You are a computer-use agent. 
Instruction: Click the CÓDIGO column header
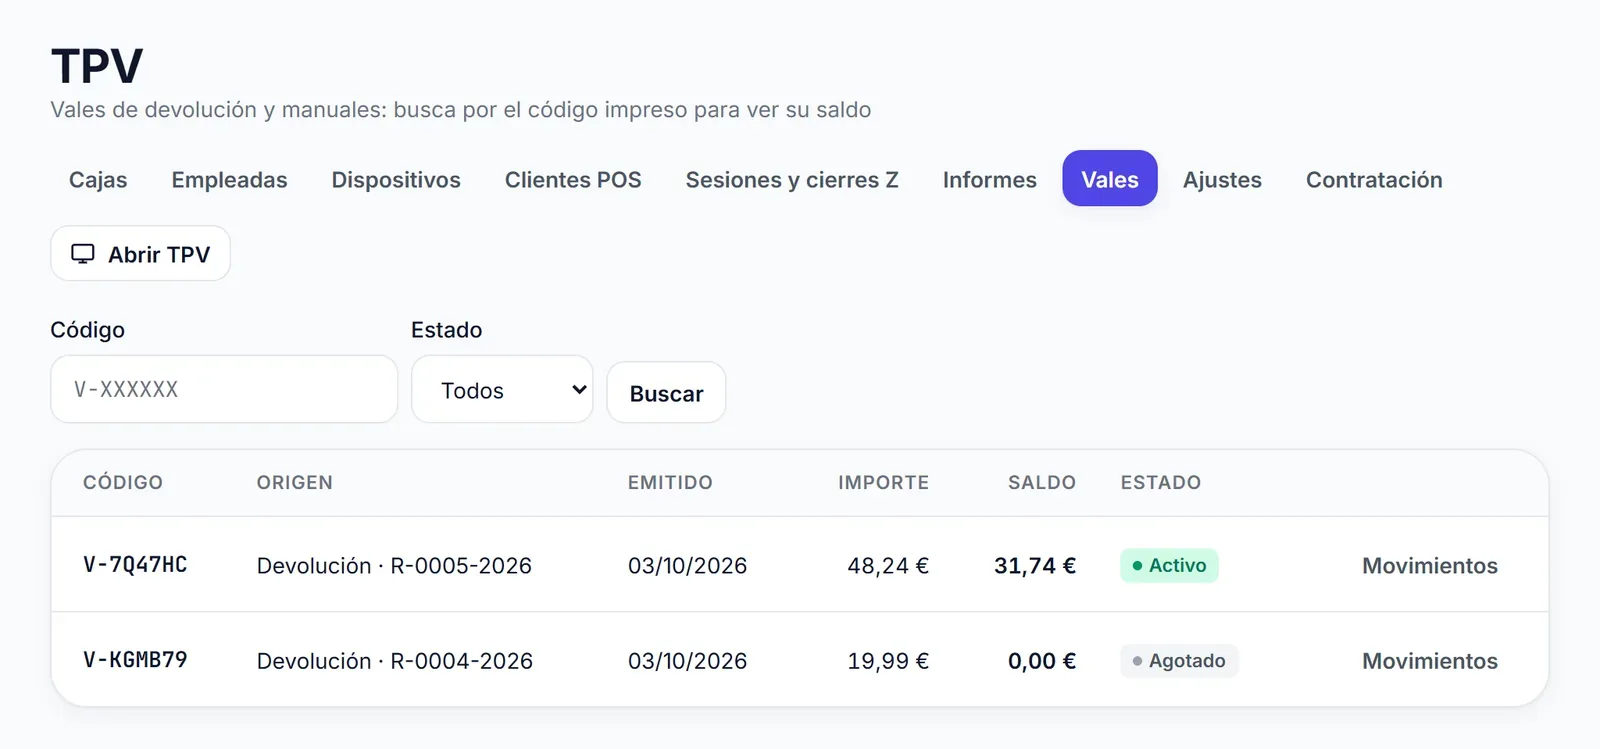(x=123, y=482)
